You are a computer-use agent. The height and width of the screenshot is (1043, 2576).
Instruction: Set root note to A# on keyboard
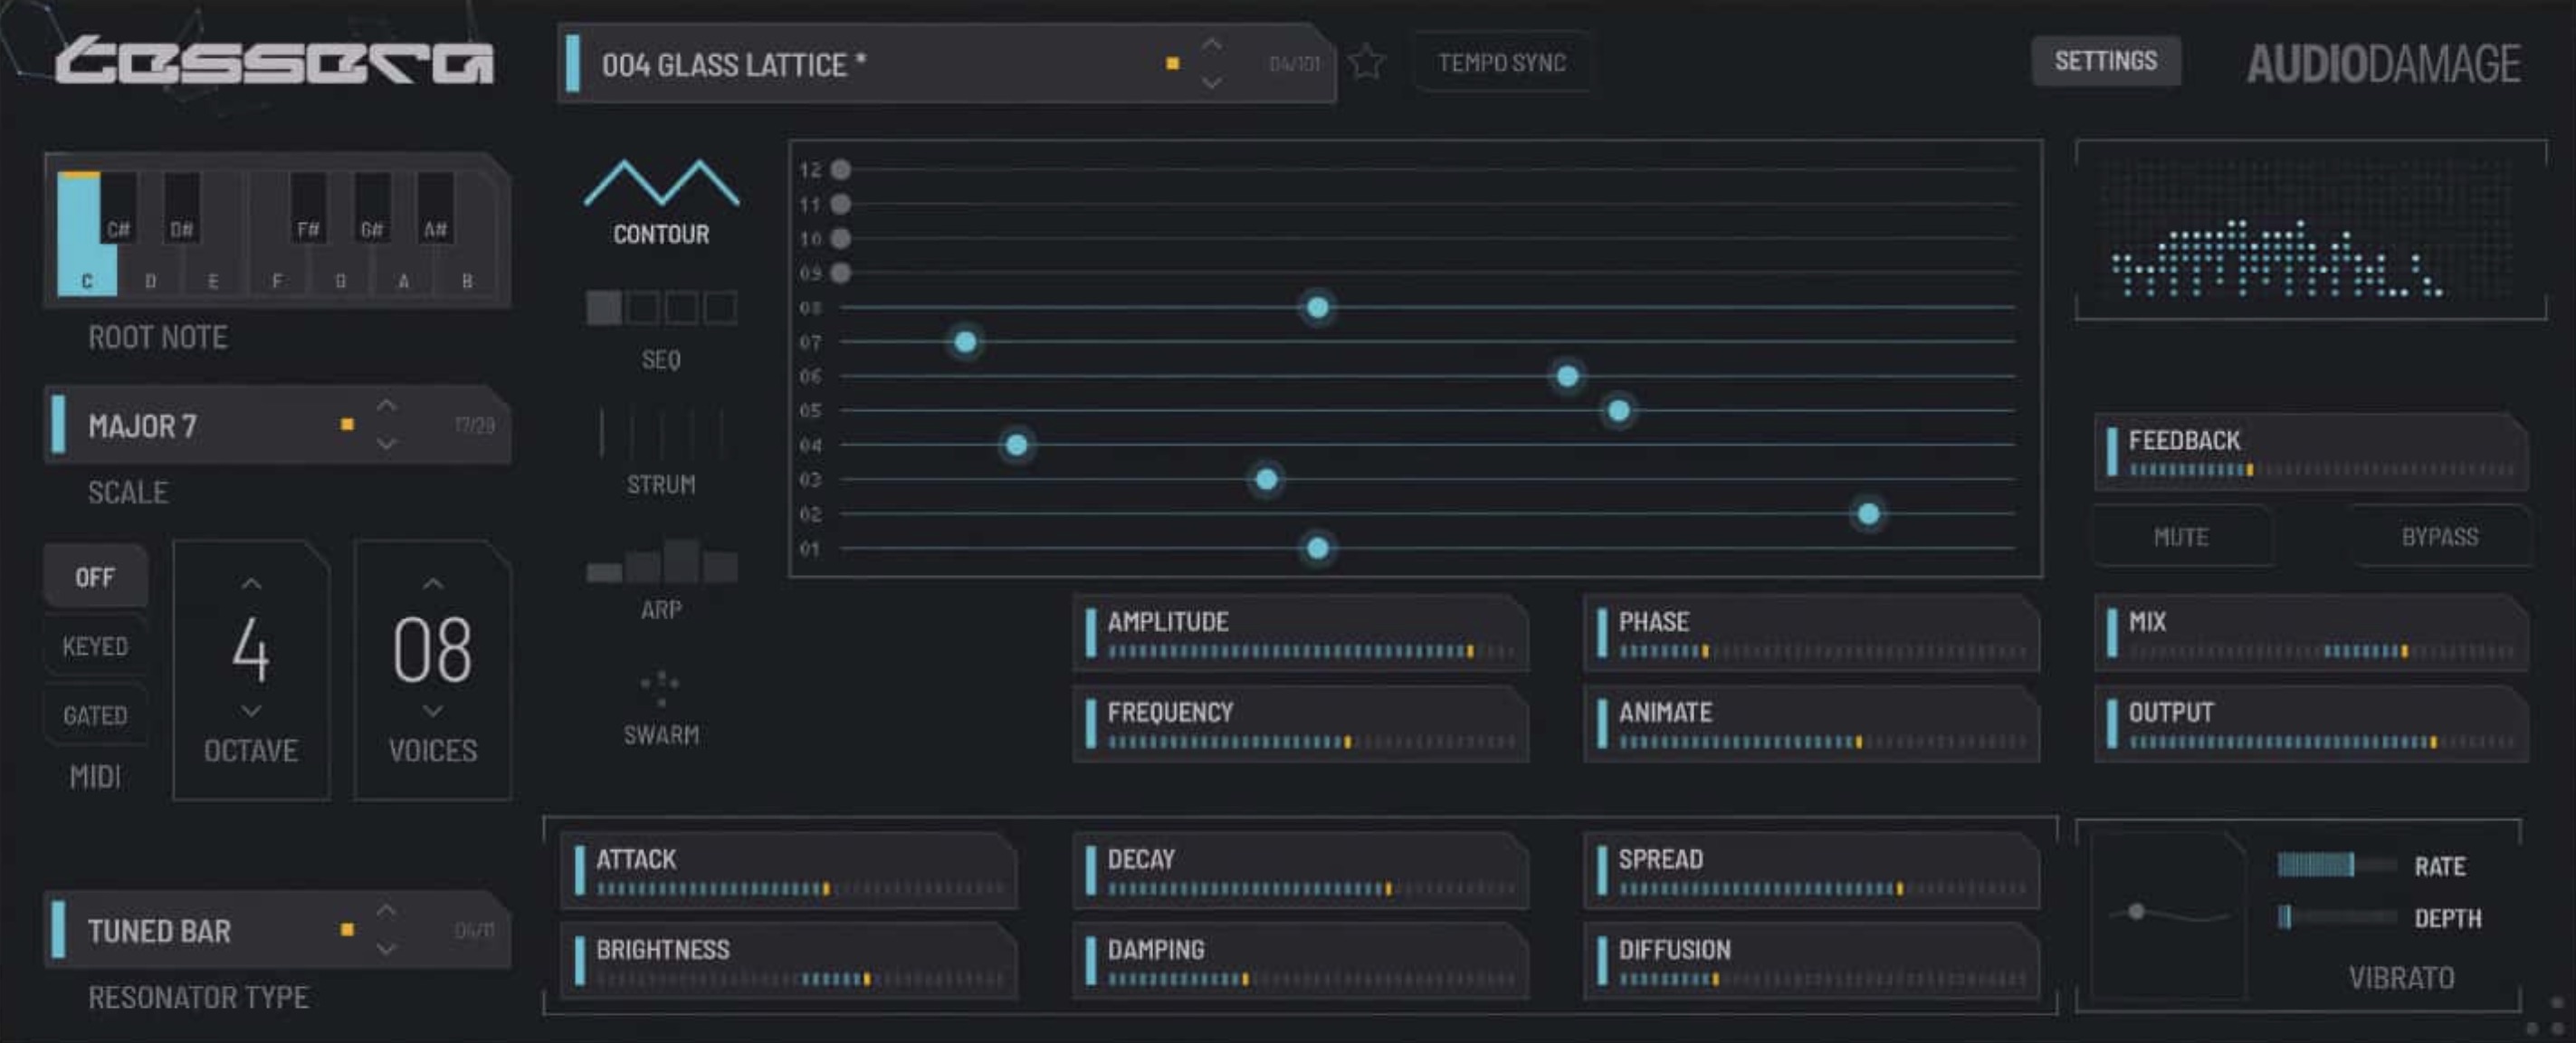435,210
